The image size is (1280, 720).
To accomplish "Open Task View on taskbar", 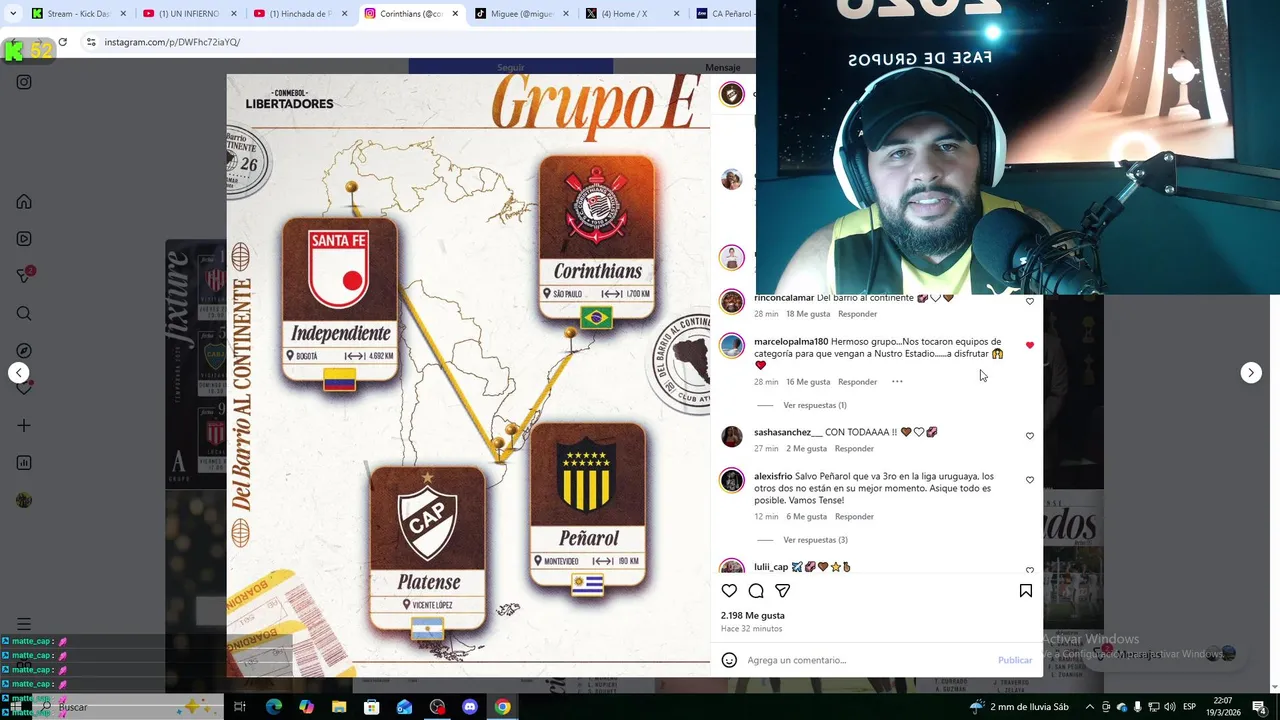I will coord(240,707).
